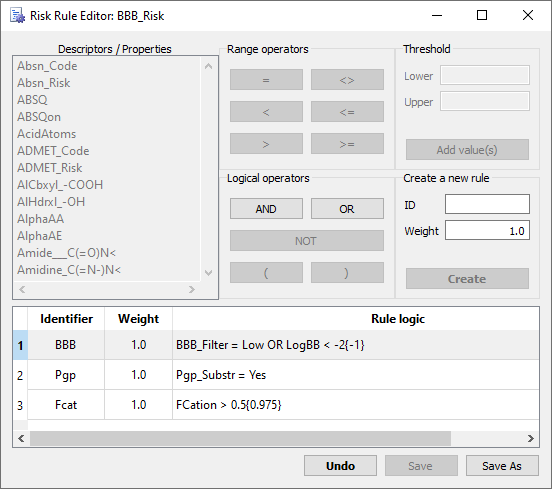Click the rules table horizontal scrollbar thumb
This screenshot has height=489, width=552.
[240, 438]
